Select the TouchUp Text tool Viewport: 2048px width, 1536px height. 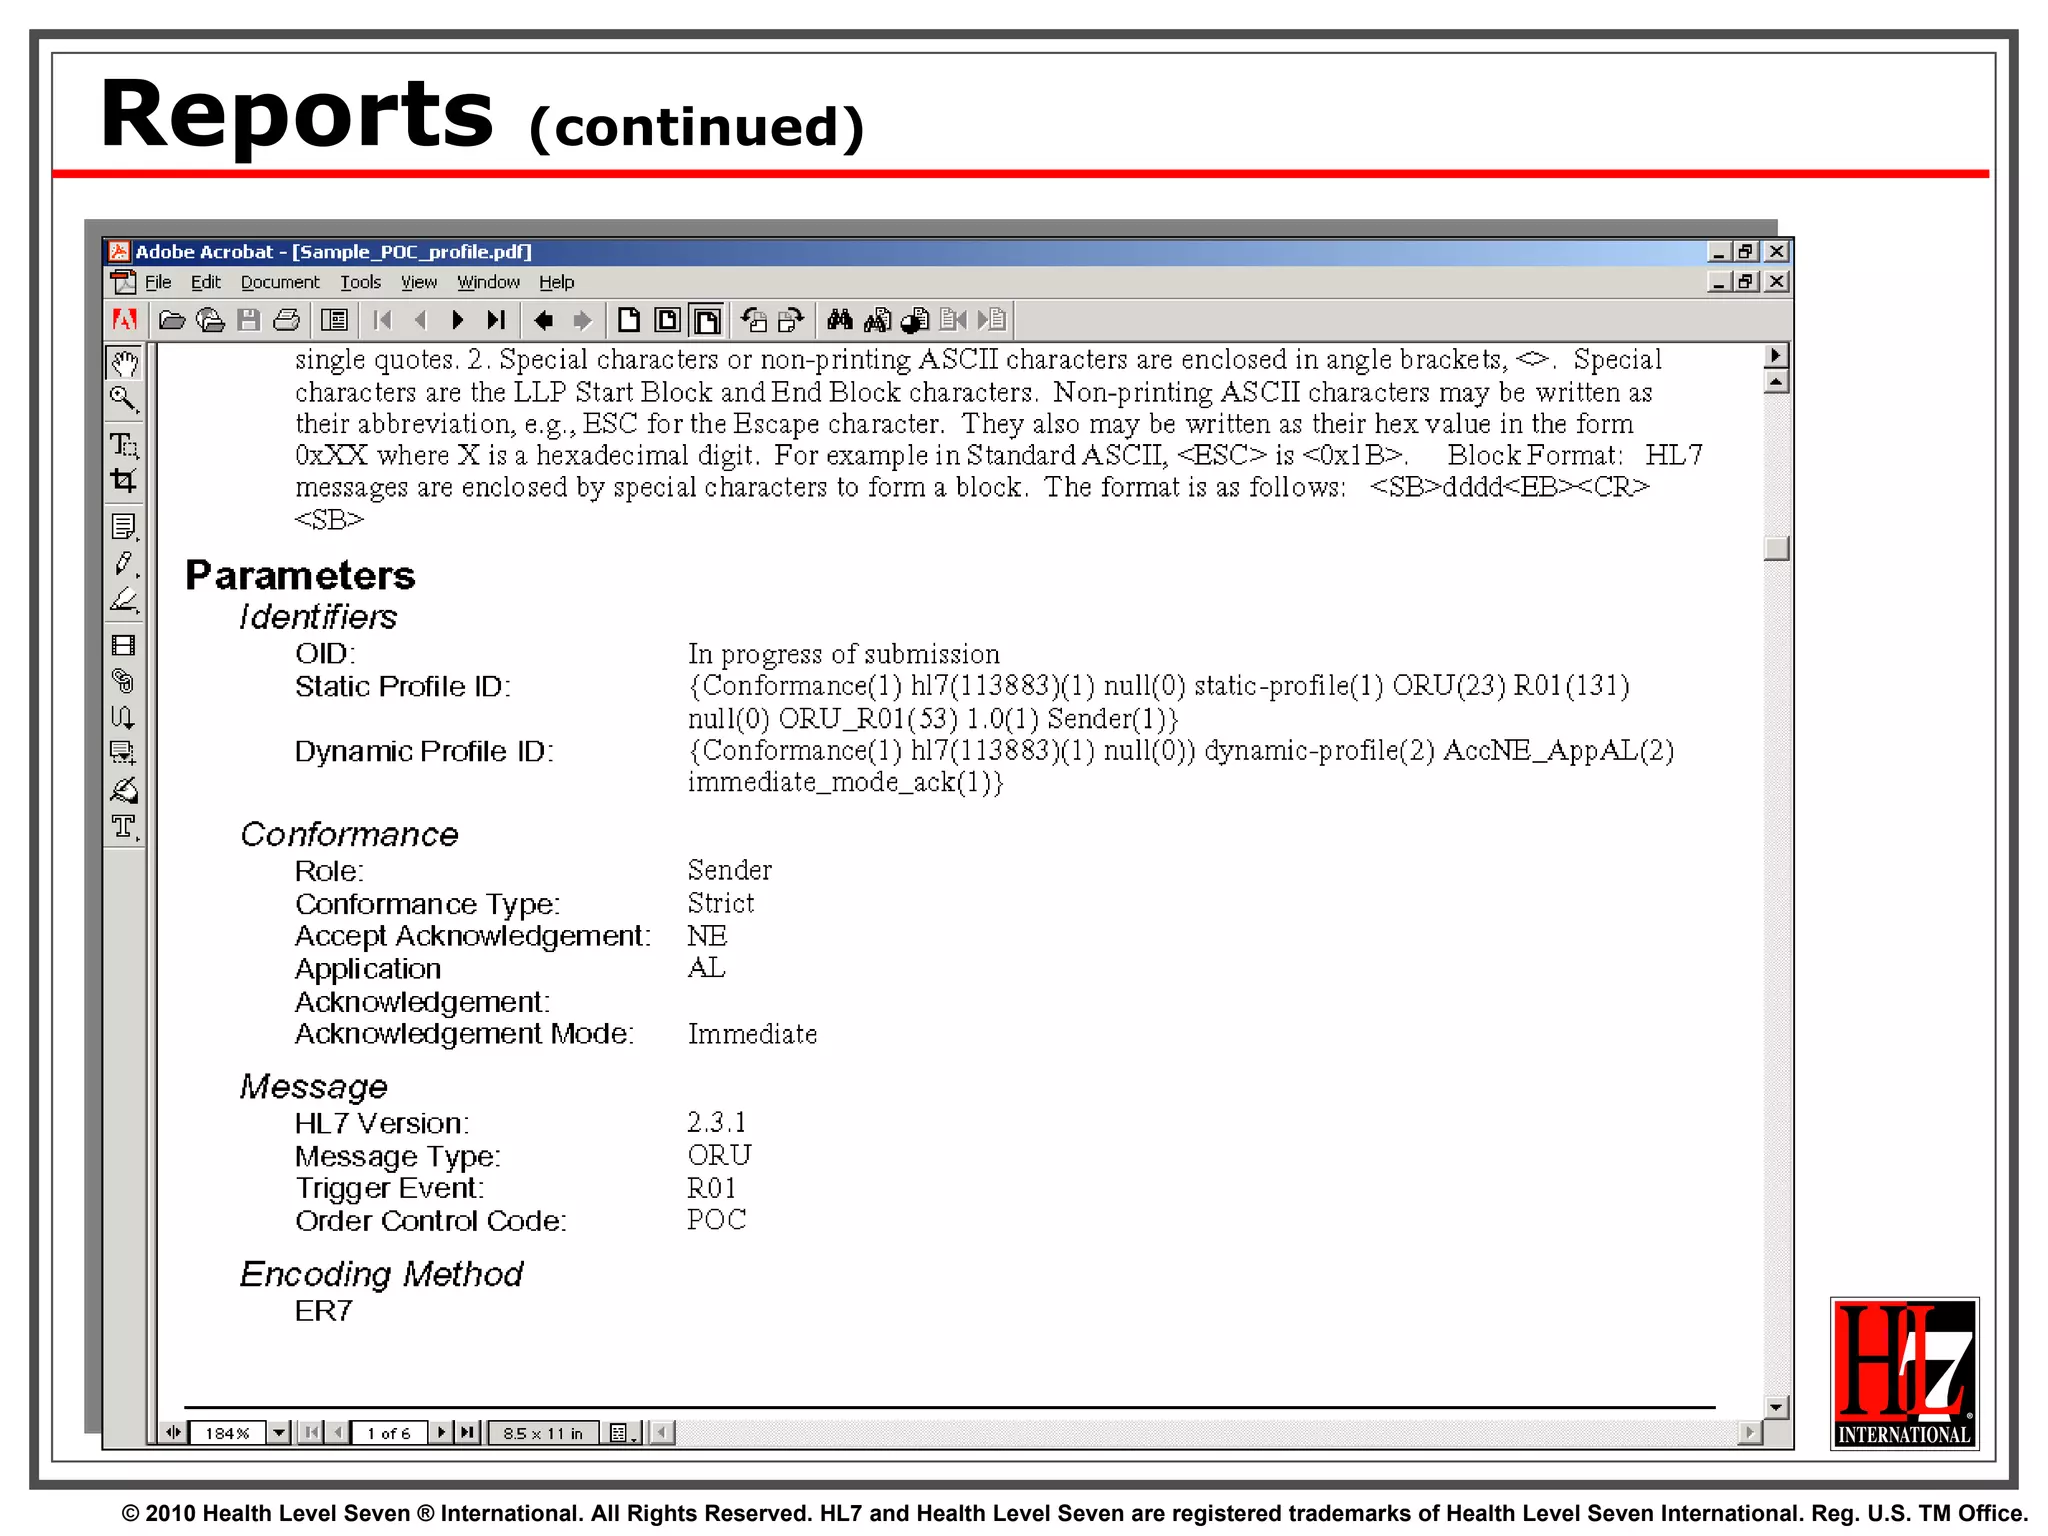click(x=124, y=827)
